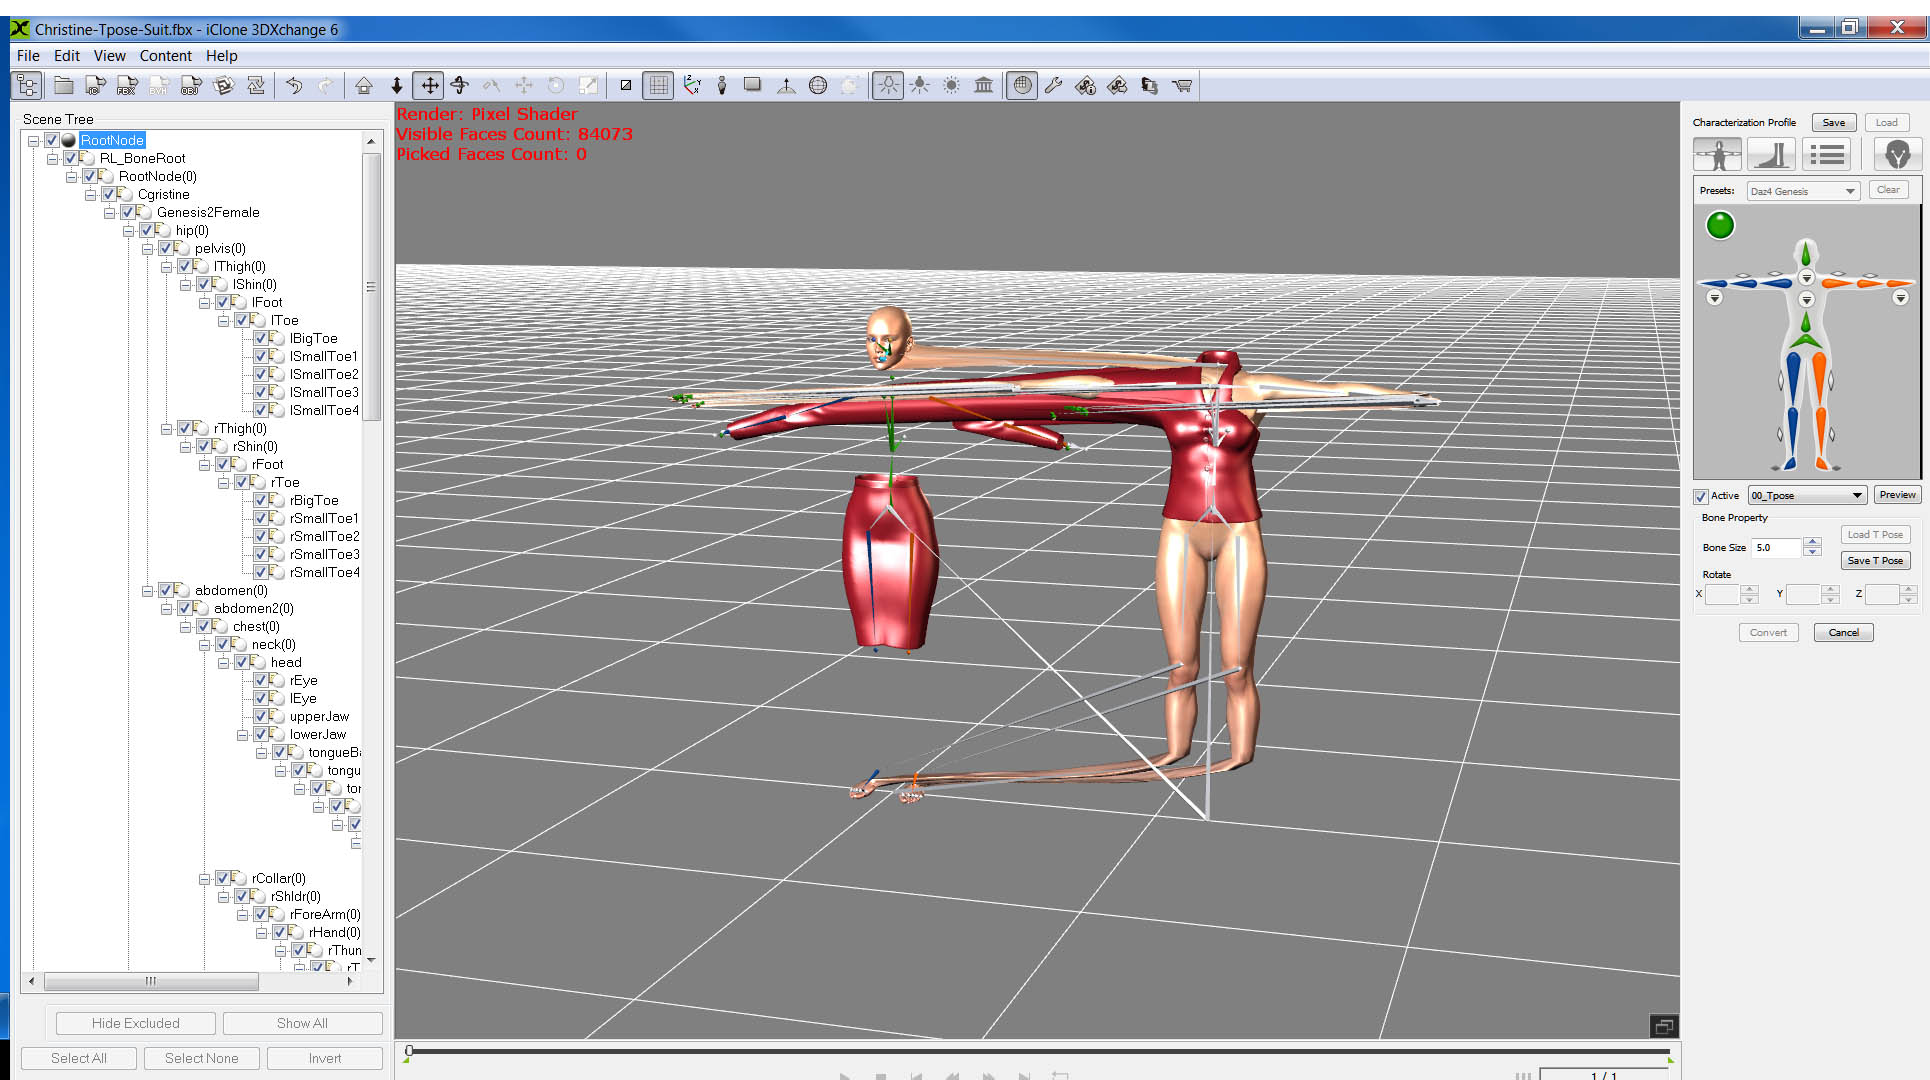The width and height of the screenshot is (1930, 1080).
Task: Toggle the upperJaw checkbox
Action: tap(261, 716)
